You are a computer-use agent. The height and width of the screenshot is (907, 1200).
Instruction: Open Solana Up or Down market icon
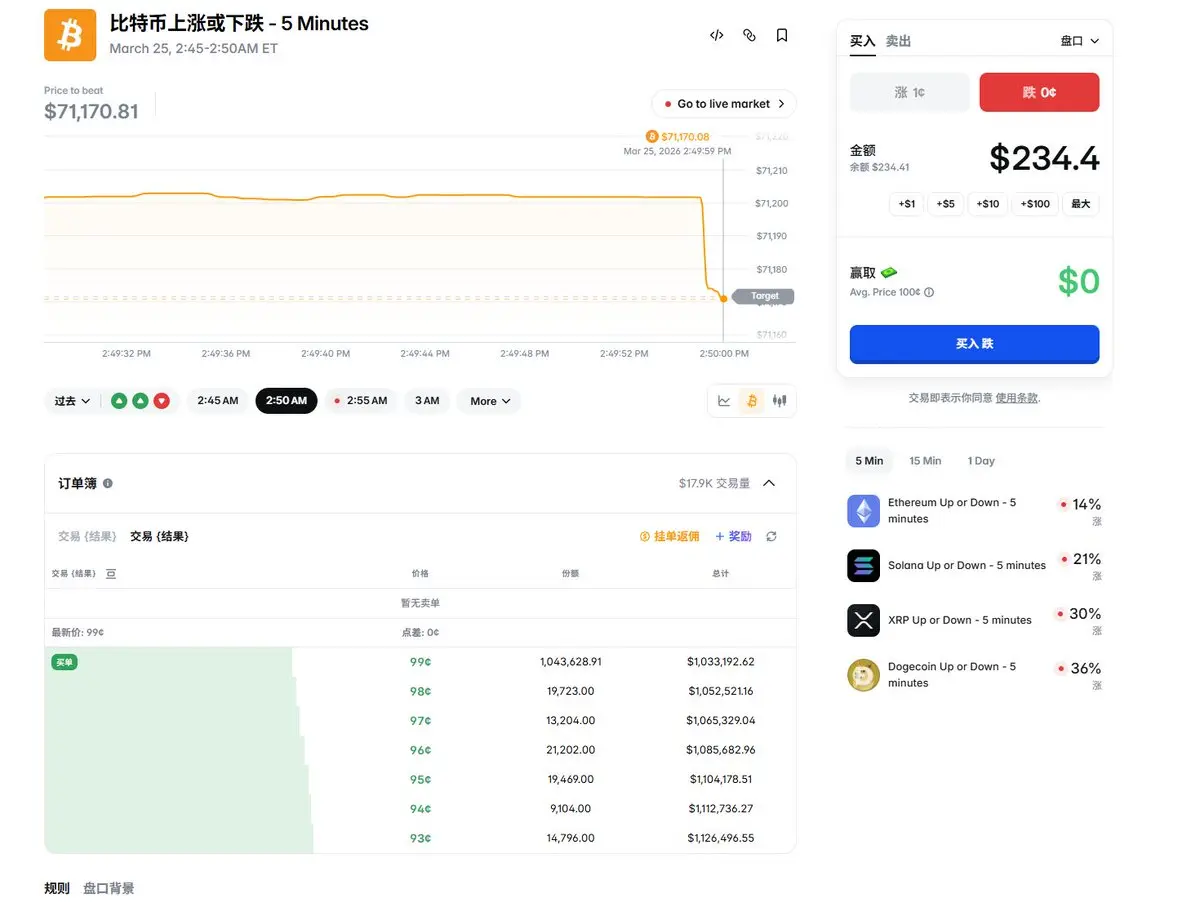[x=864, y=565]
